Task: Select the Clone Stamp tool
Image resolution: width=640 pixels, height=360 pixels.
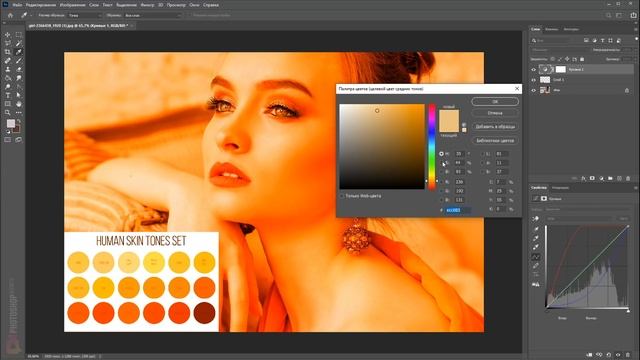Action: pos(8,69)
